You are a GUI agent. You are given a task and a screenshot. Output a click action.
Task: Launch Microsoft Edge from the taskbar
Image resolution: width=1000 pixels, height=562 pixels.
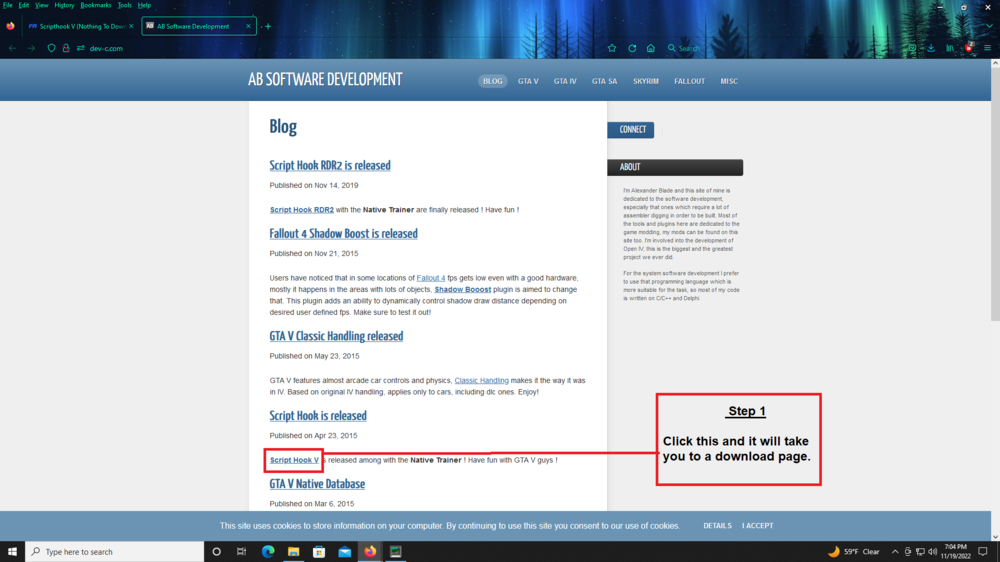click(268, 551)
